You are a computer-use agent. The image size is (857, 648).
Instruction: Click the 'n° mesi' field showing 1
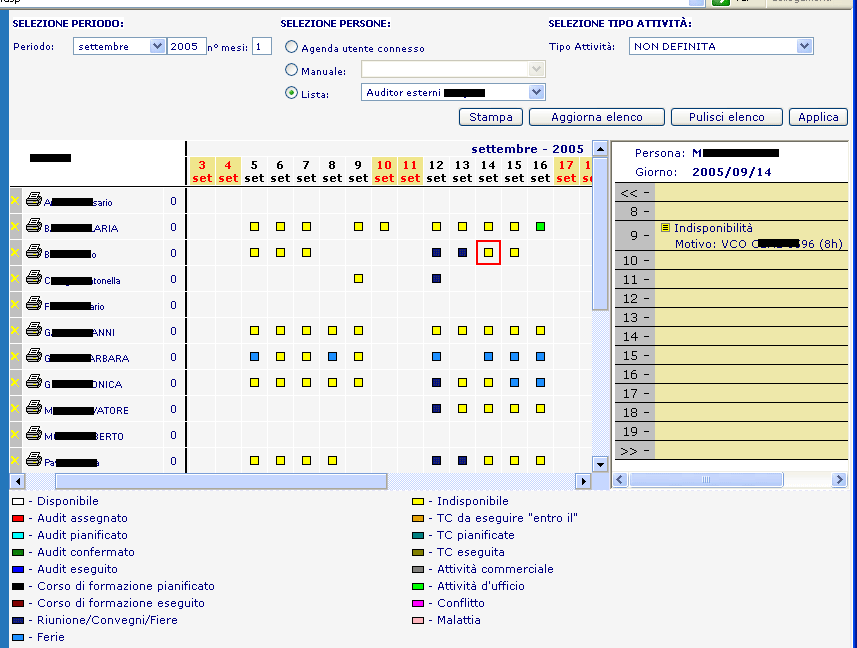[x=262, y=46]
